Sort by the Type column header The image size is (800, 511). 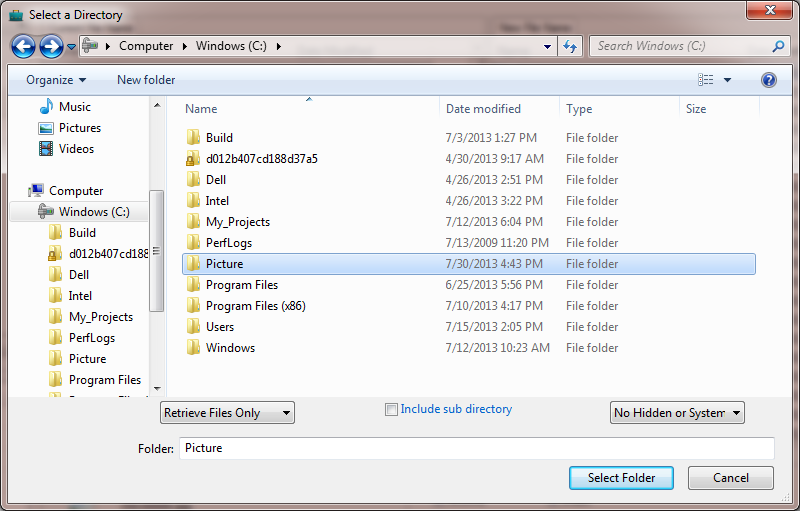click(579, 109)
